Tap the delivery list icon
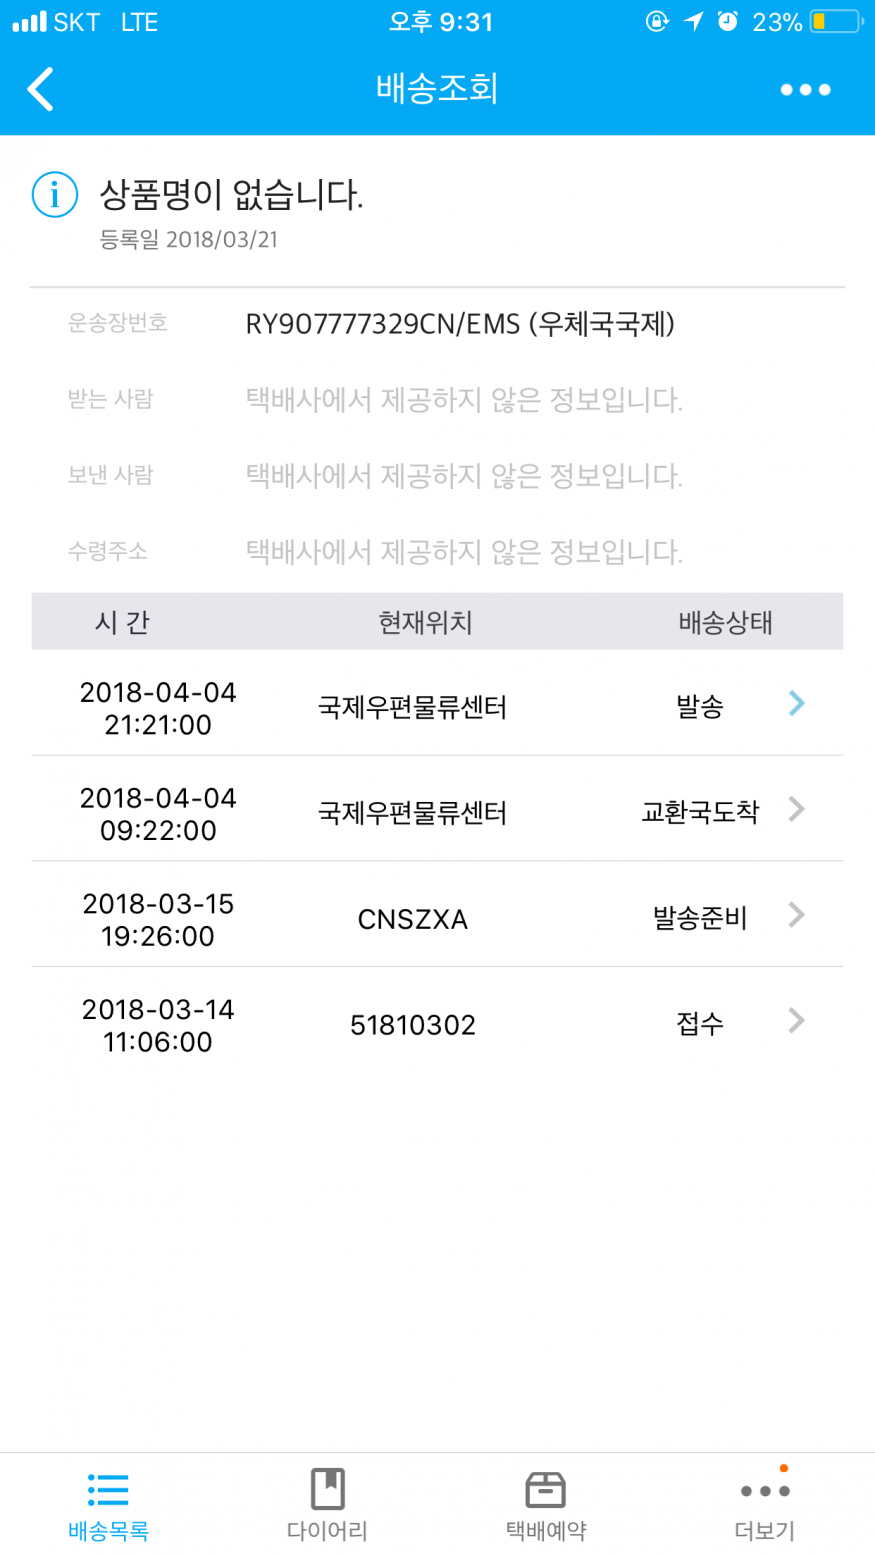 pyautogui.click(x=108, y=1490)
